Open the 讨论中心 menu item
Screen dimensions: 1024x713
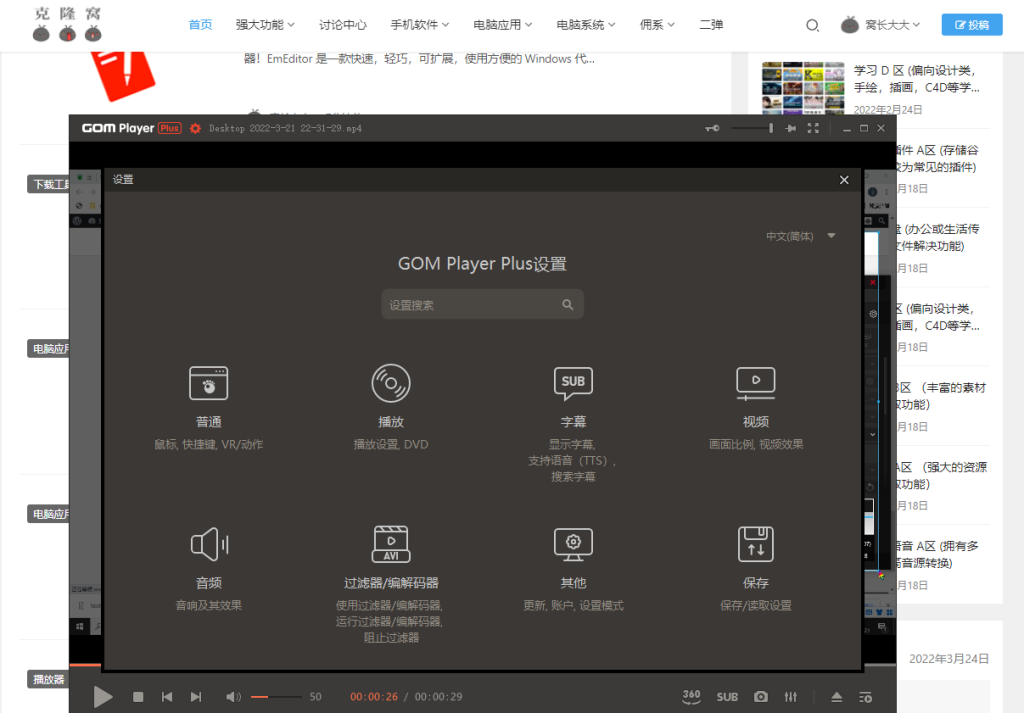click(342, 25)
